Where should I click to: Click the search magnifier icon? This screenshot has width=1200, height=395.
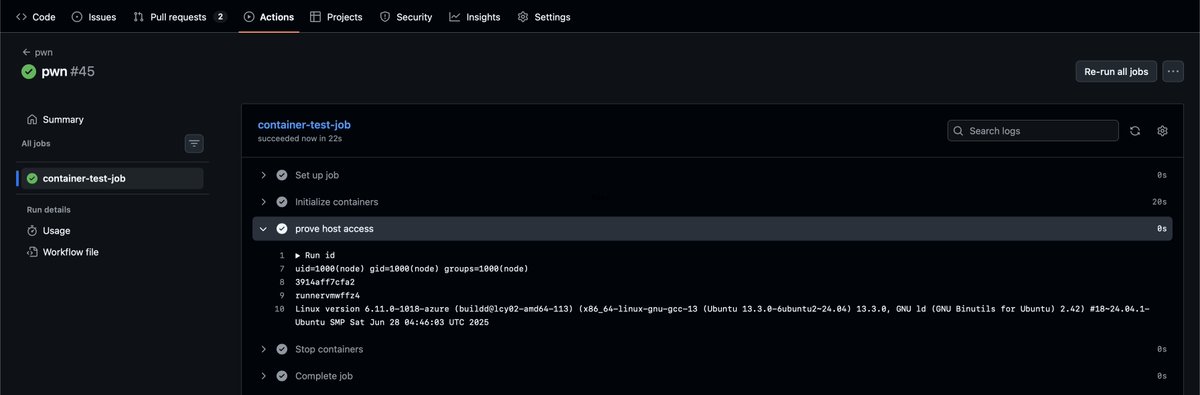[959, 131]
